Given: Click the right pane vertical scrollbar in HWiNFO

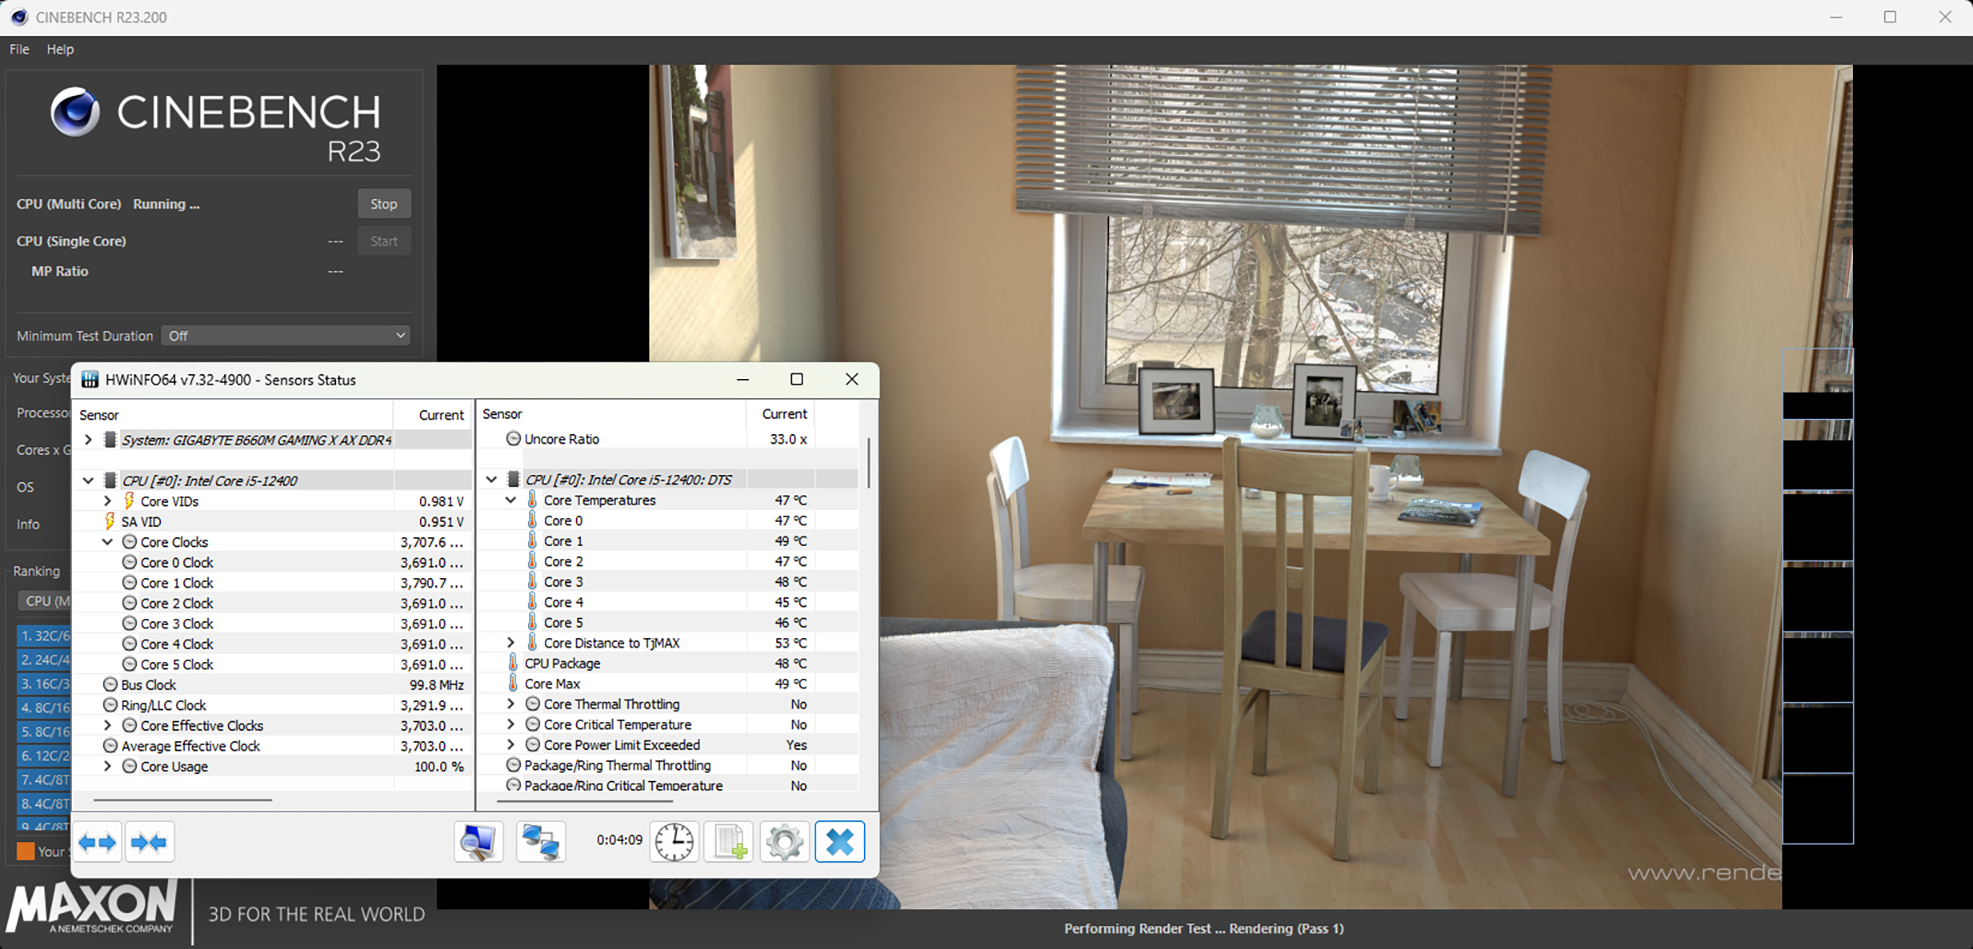Looking at the screenshot, I should tap(868, 462).
